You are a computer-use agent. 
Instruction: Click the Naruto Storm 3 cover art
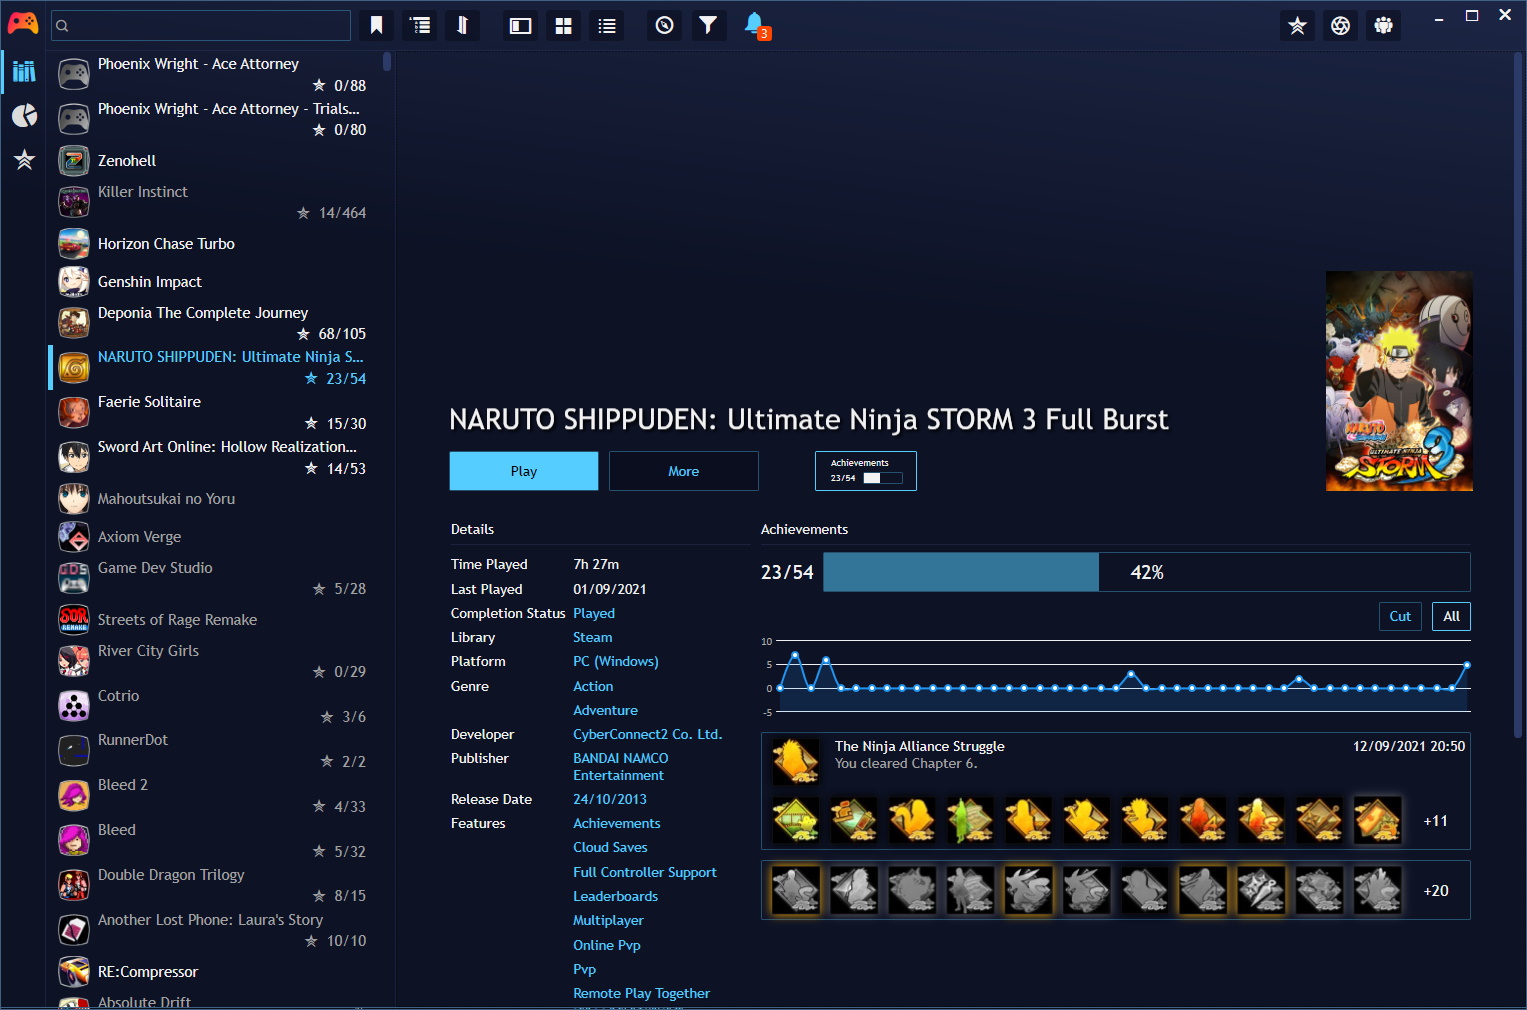point(1399,381)
